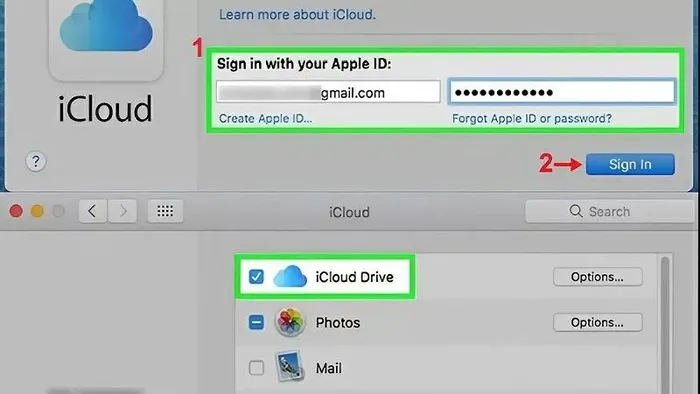Open Options for iCloud Drive

(x=597, y=277)
